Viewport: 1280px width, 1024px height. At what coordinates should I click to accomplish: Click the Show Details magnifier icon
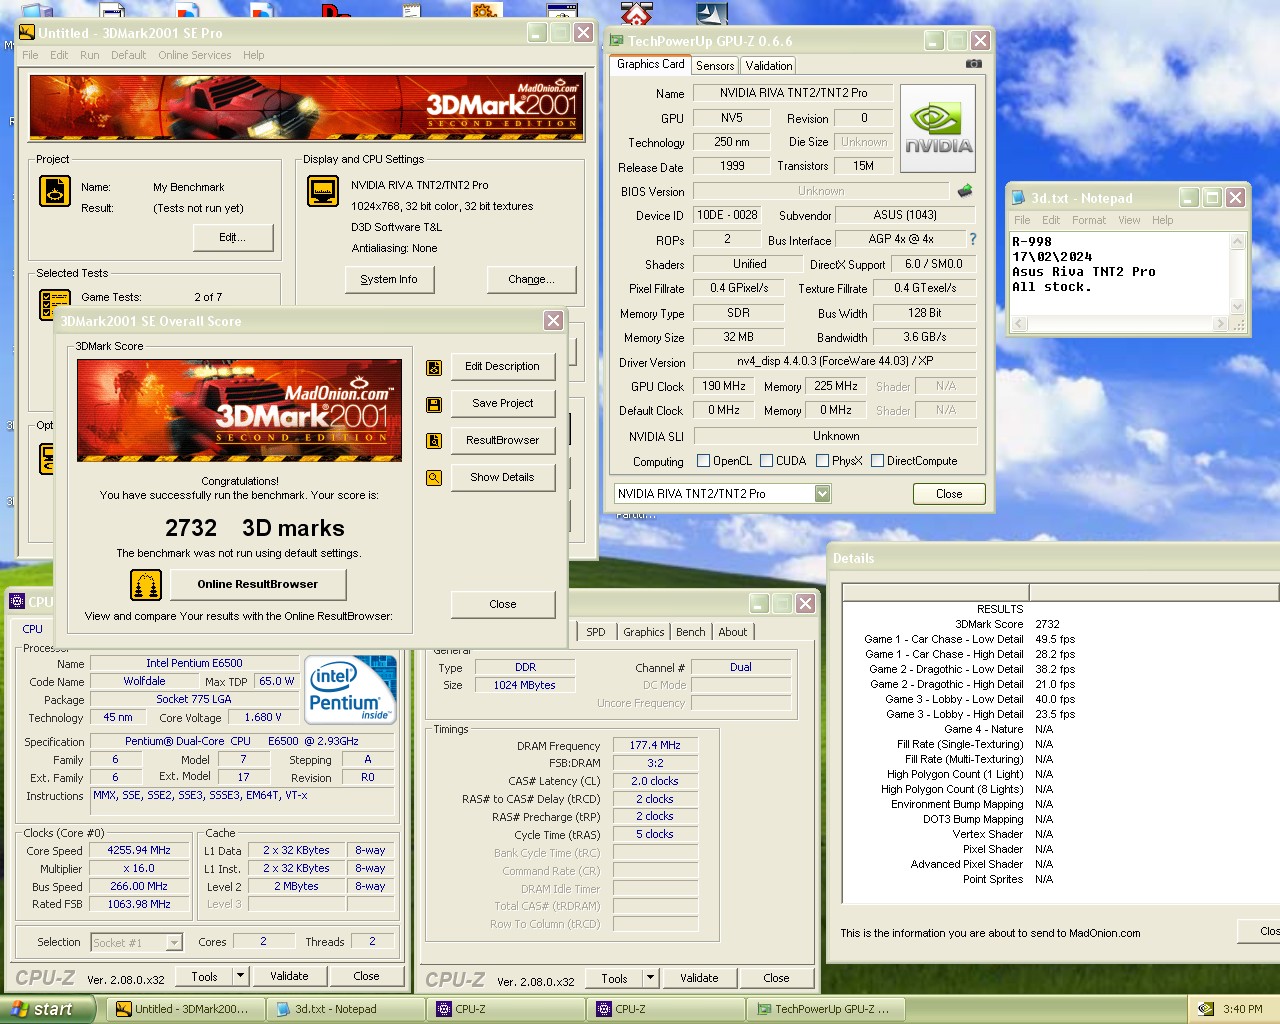434,478
